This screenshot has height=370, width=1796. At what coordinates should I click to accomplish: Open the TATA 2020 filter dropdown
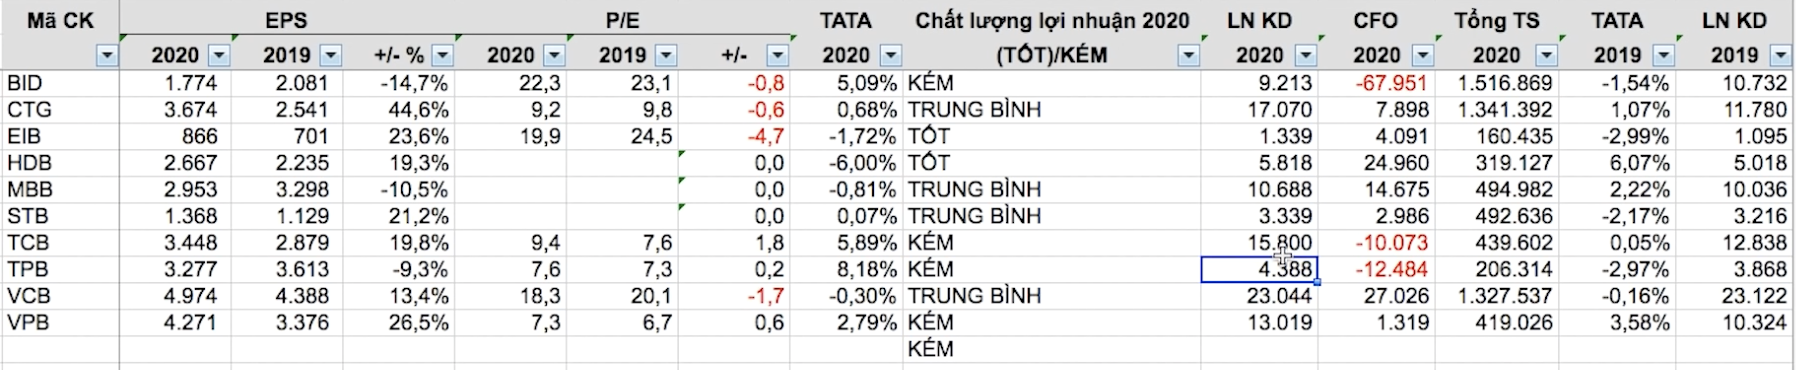click(890, 56)
